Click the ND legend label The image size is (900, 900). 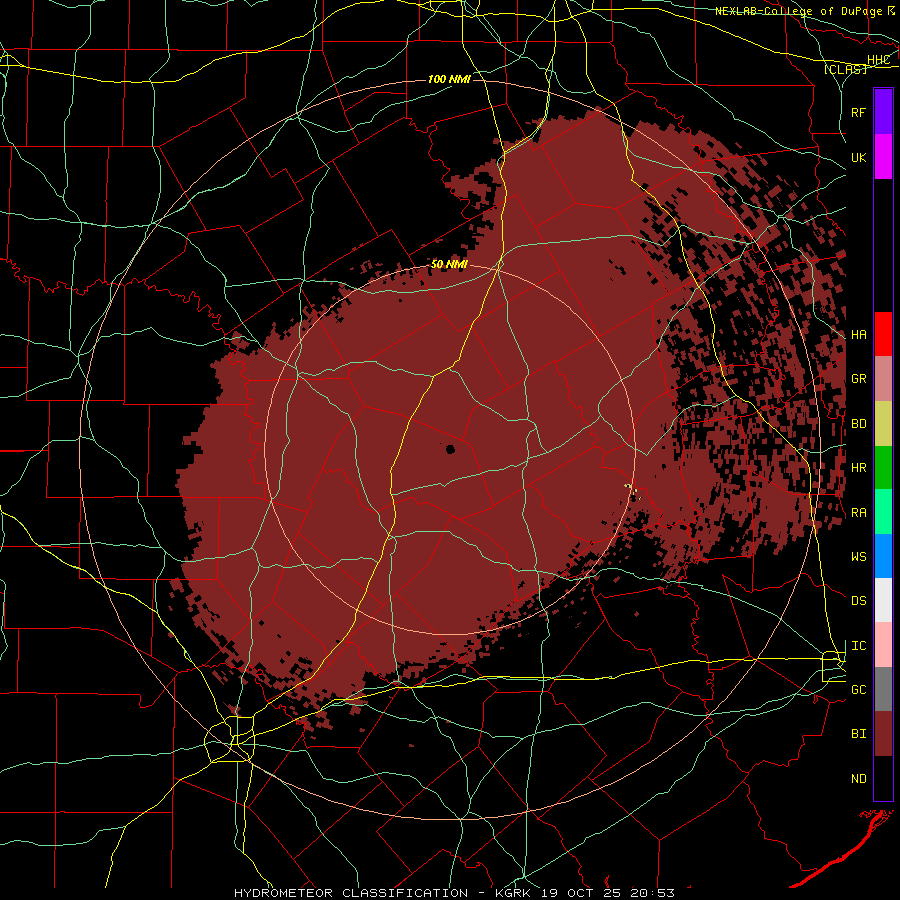point(858,779)
